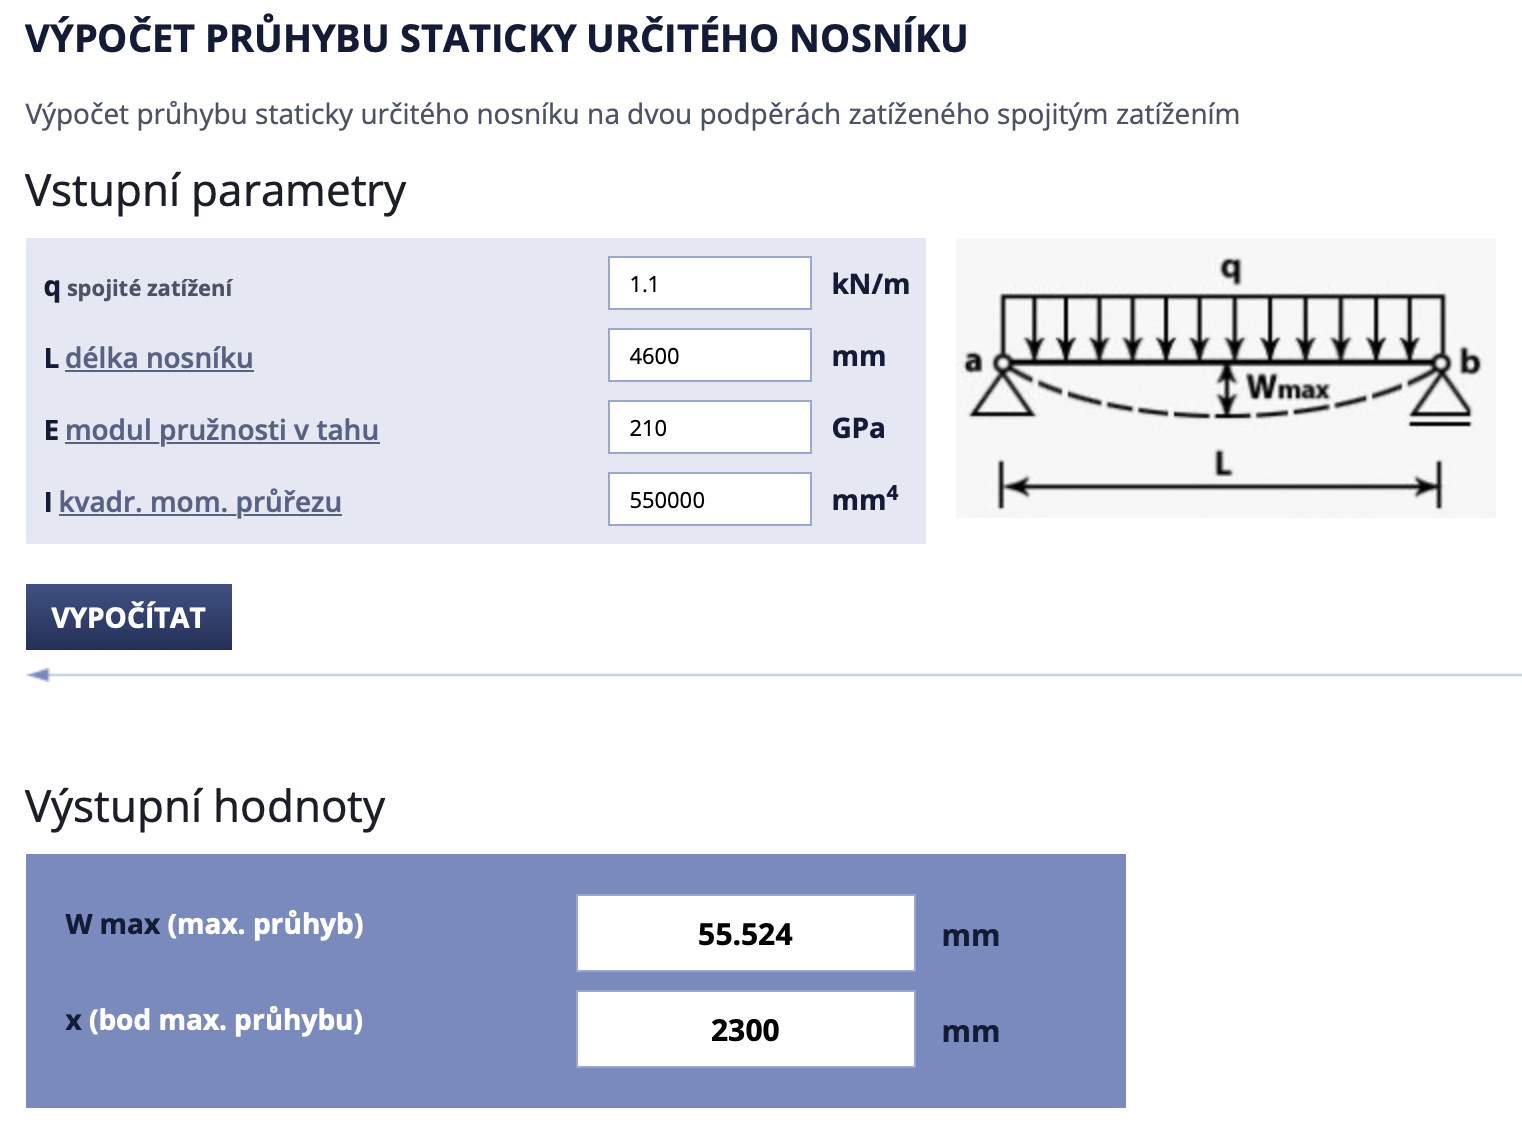The height and width of the screenshot is (1126, 1522).
Task: Click the beam length field showing 4600
Action: pos(709,356)
